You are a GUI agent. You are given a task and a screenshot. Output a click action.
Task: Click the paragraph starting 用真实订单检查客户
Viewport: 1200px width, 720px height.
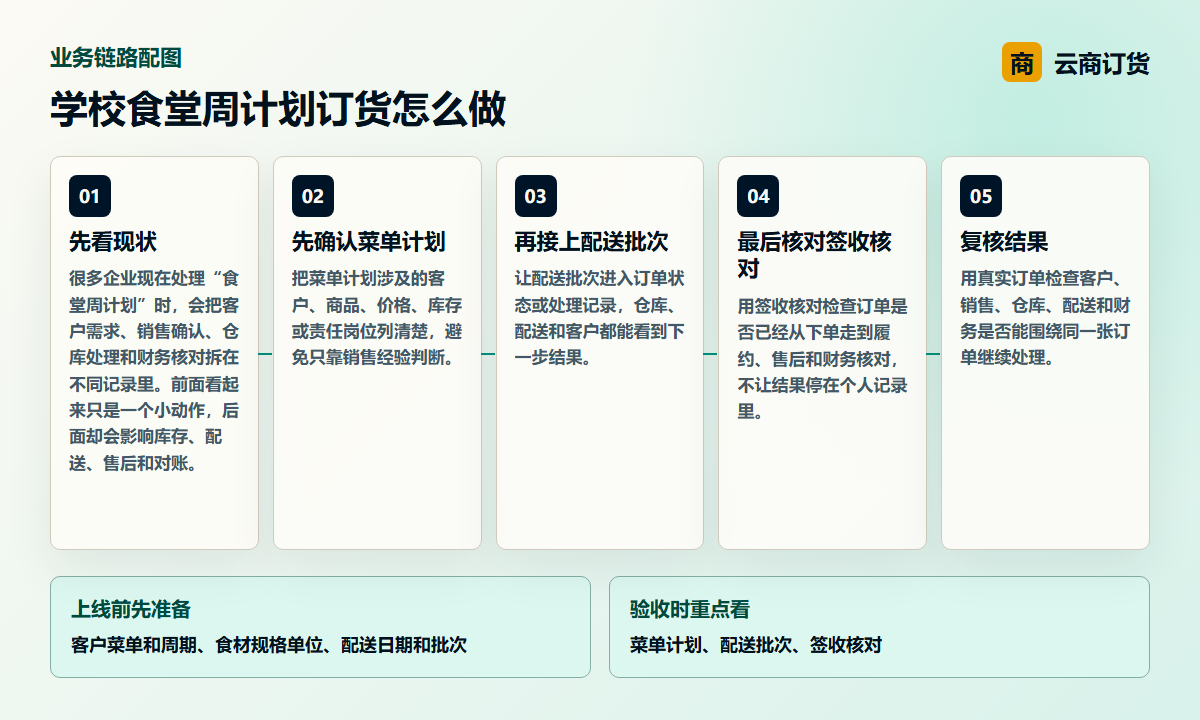pos(1045,318)
